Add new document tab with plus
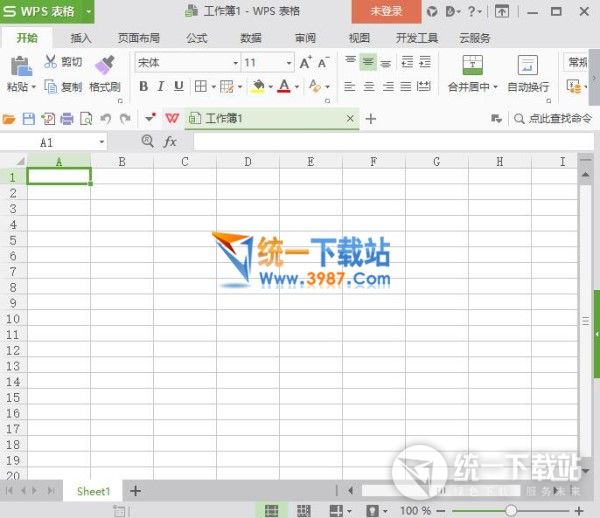The width and height of the screenshot is (600, 518). tap(370, 119)
